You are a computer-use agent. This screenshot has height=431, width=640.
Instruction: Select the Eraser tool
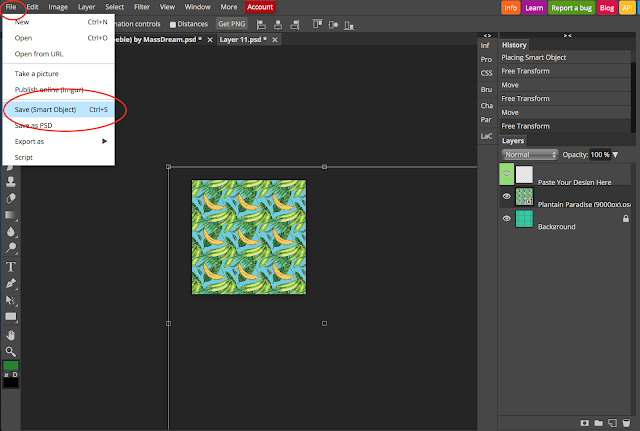[11, 198]
